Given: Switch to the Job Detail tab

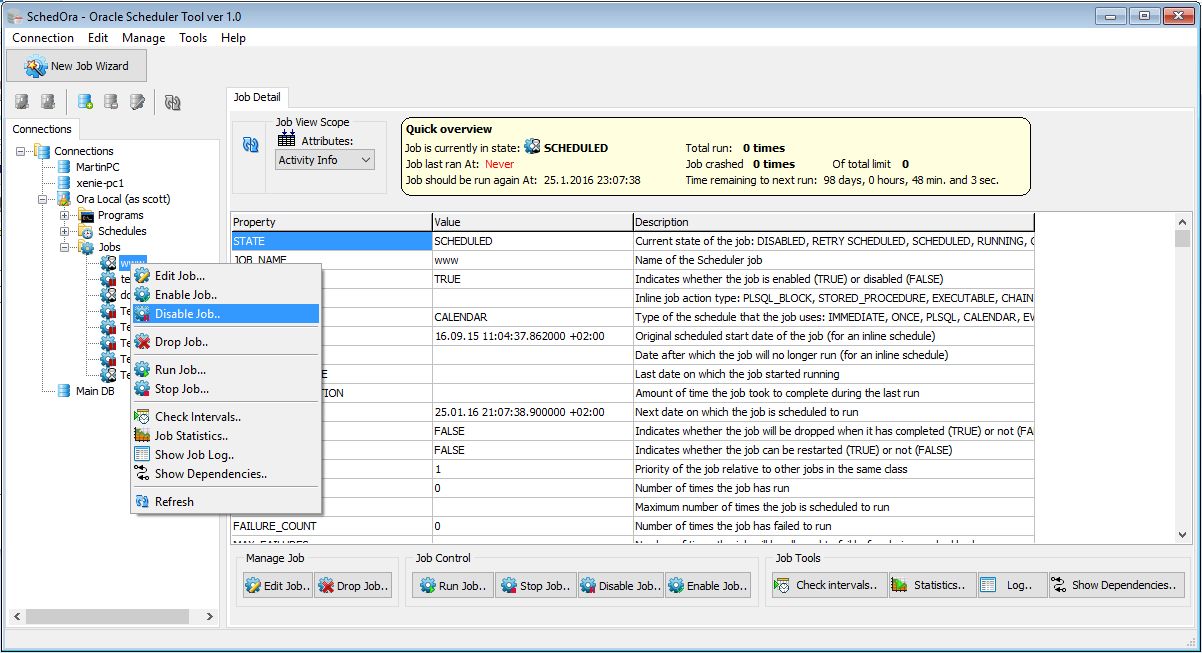Looking at the screenshot, I should tap(257, 98).
